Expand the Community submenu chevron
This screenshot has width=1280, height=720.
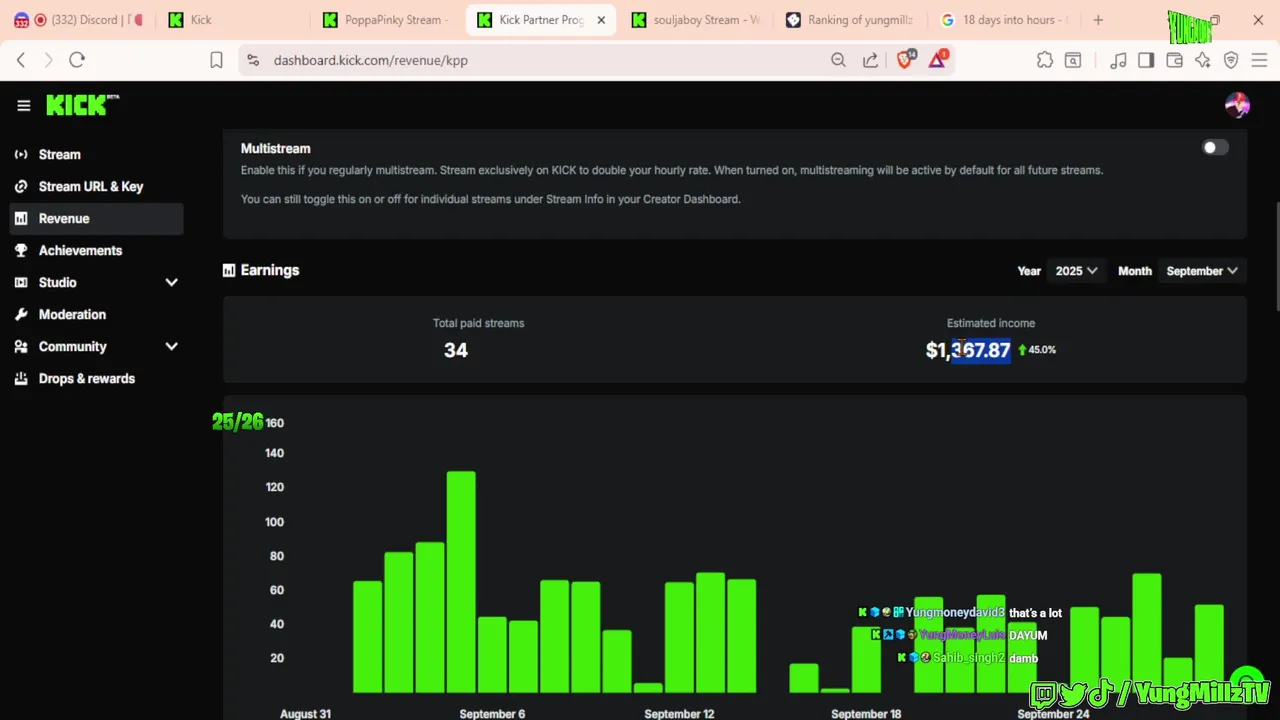pos(171,346)
